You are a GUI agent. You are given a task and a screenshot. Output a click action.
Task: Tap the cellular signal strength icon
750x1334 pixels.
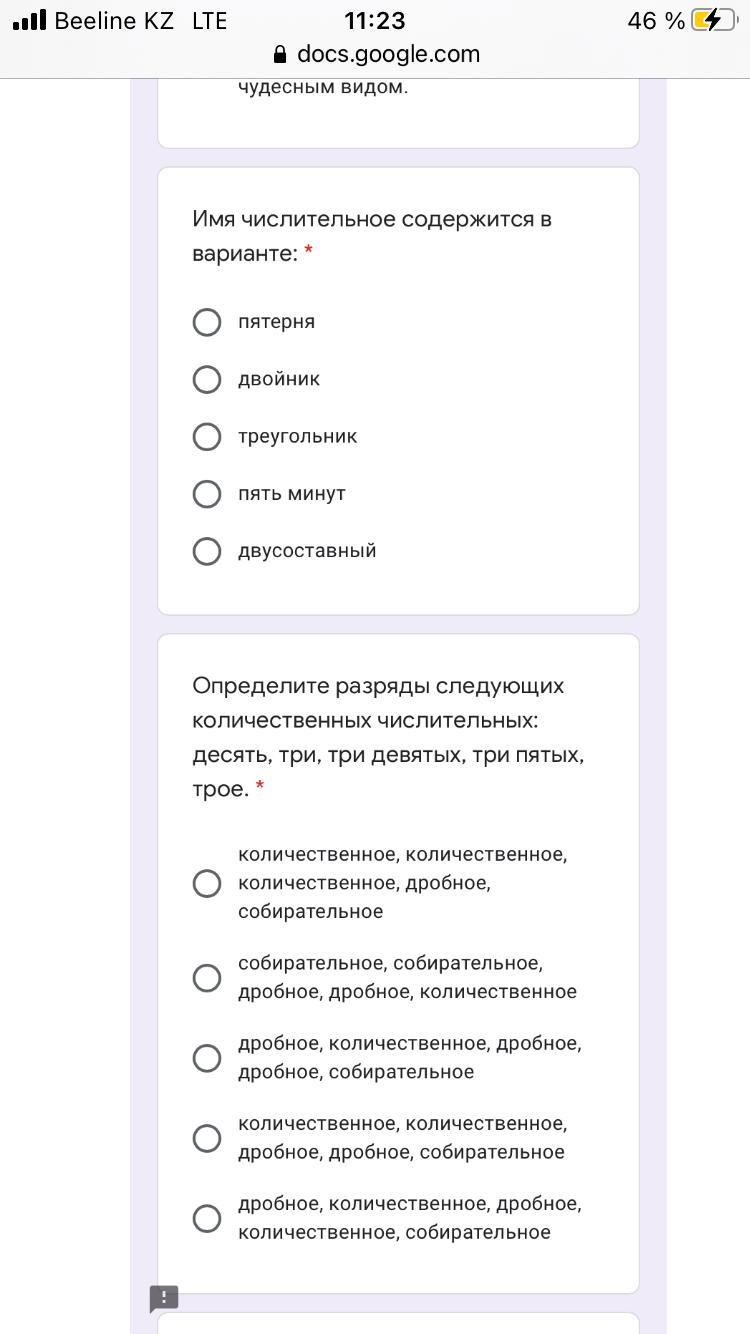pos(30,20)
